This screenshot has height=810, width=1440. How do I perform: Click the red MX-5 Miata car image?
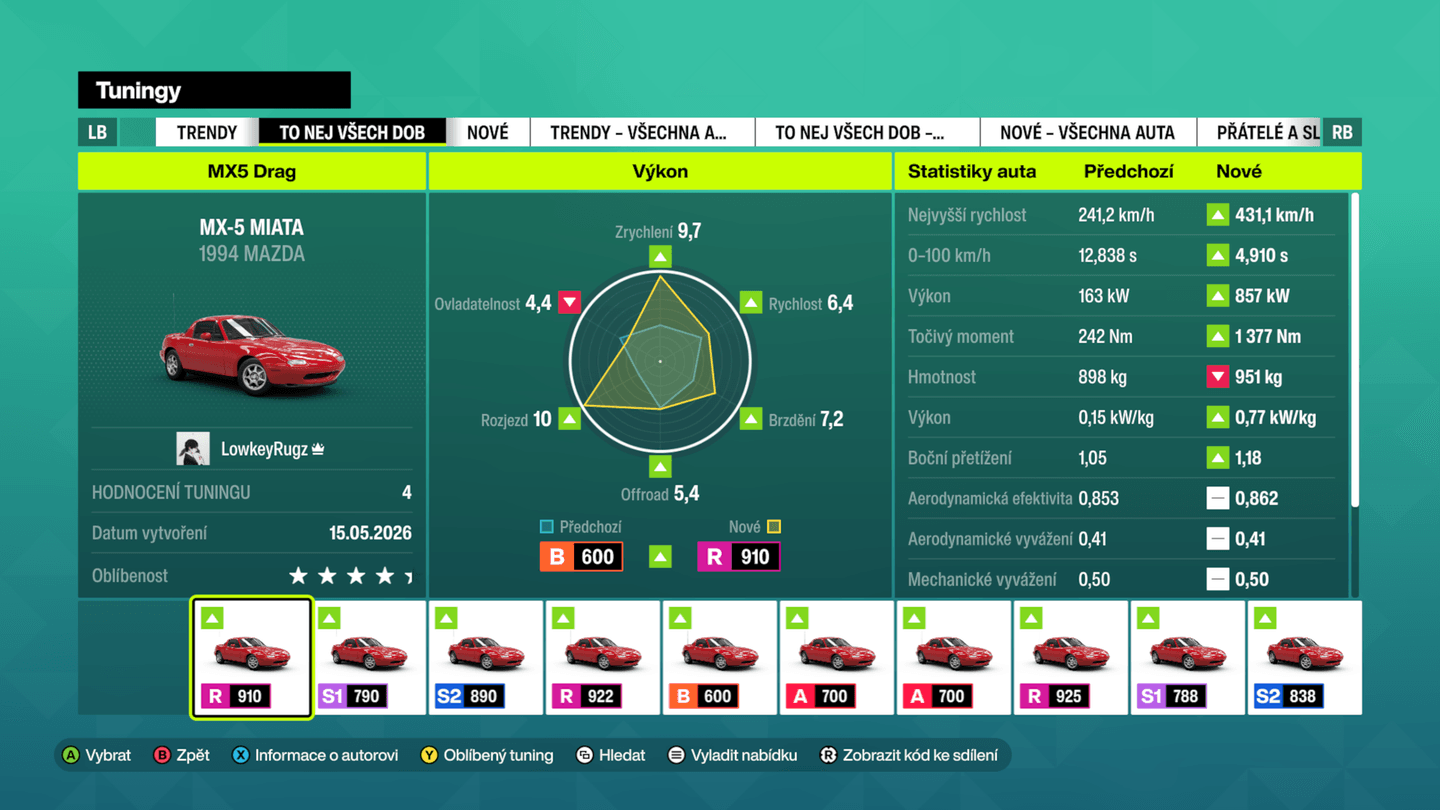pos(252,354)
